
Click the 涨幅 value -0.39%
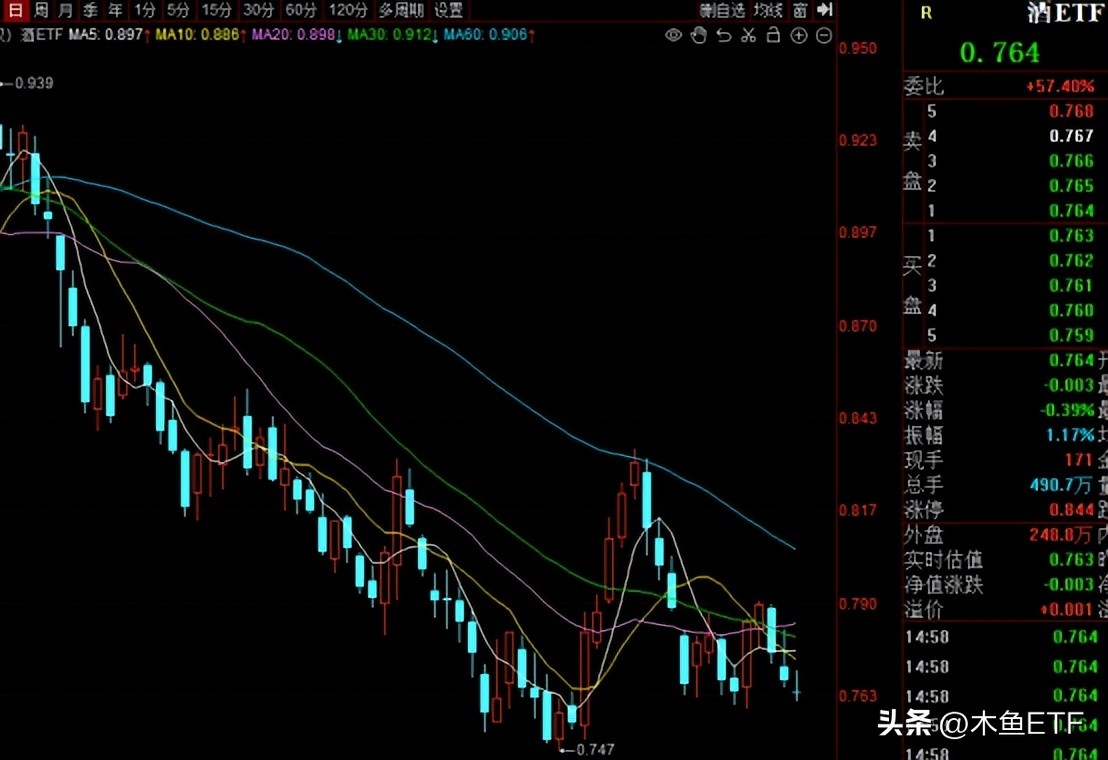pyautogui.click(x=1067, y=410)
